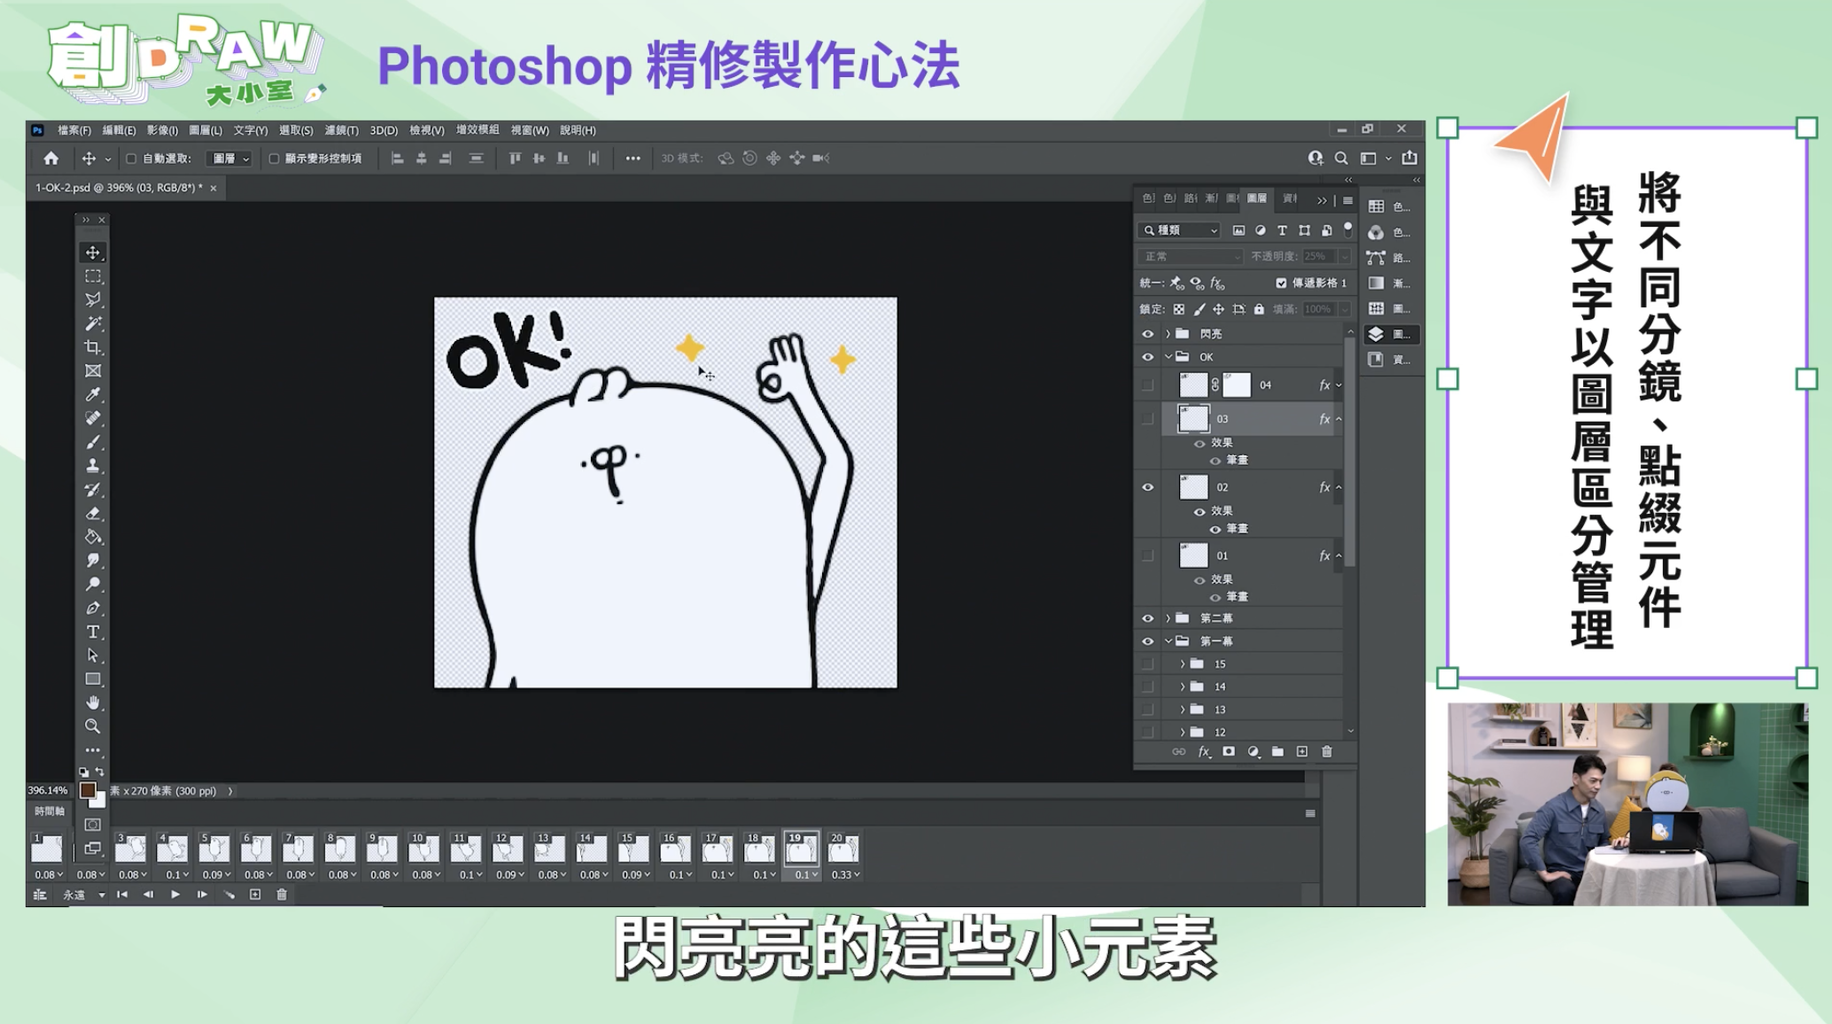Open the 圖層 auto-select dropdown
Viewport: 1832px width, 1024px height.
[x=230, y=158]
